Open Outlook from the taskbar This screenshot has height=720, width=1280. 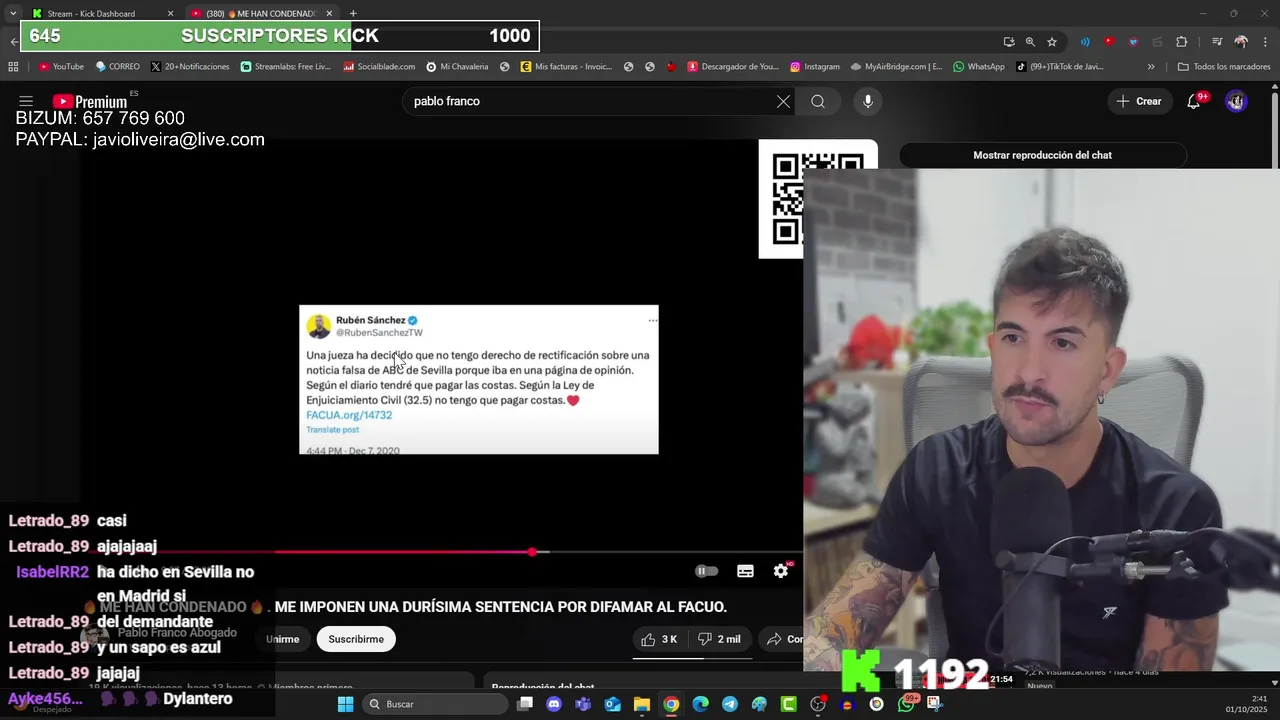612,704
